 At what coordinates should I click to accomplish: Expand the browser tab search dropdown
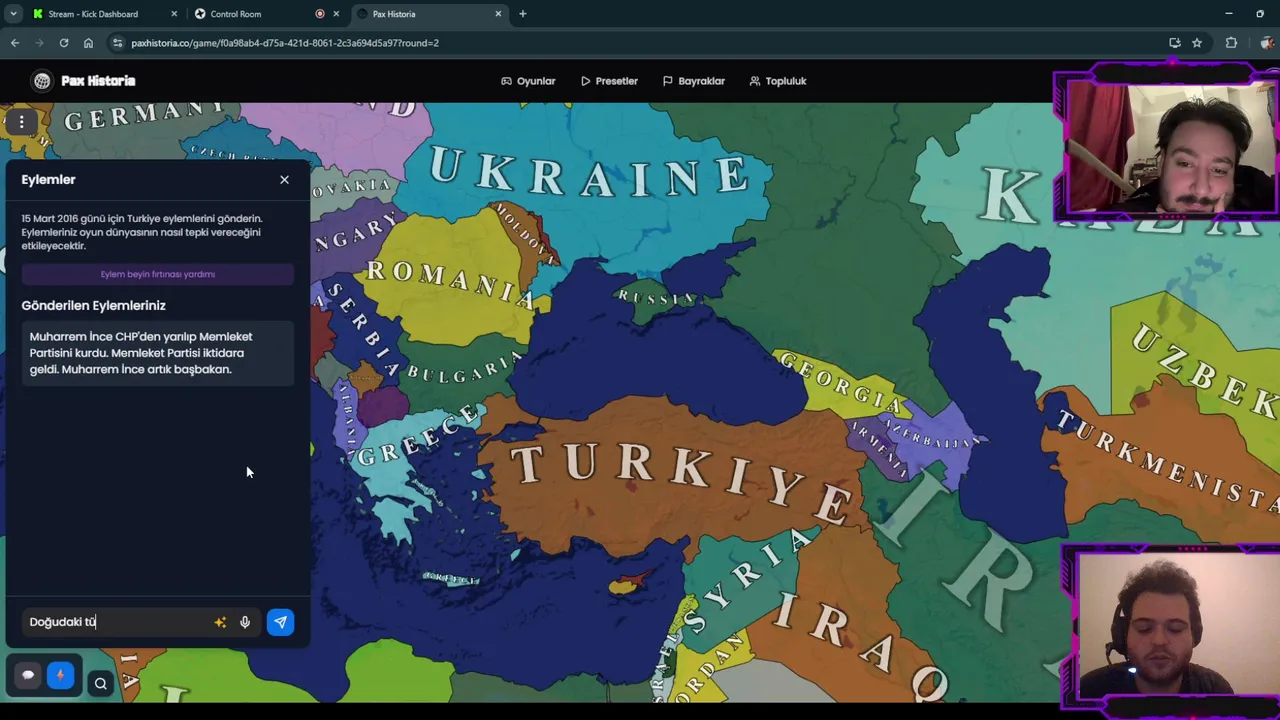[x=13, y=14]
